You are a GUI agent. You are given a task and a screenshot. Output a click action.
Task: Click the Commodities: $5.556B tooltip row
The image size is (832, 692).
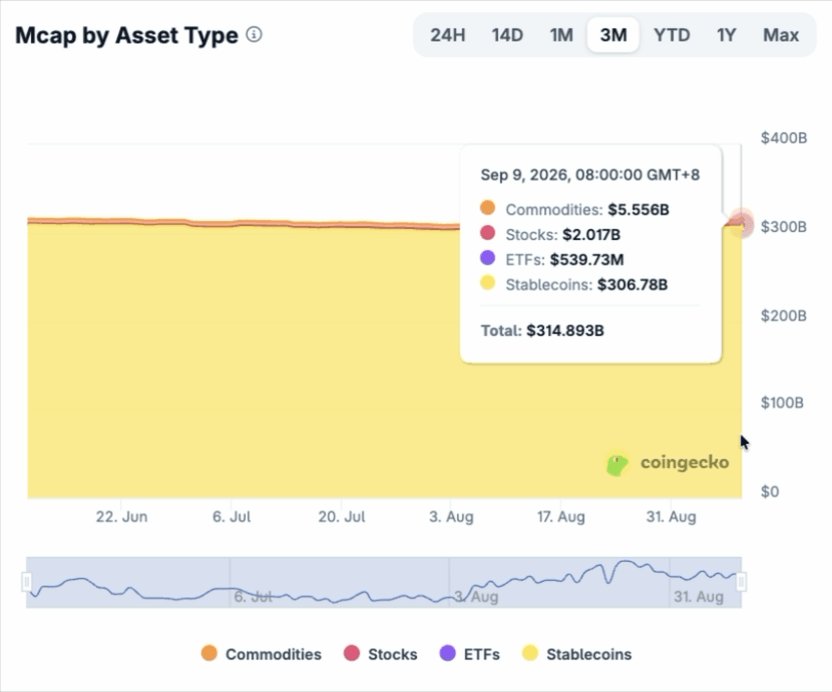(575, 209)
